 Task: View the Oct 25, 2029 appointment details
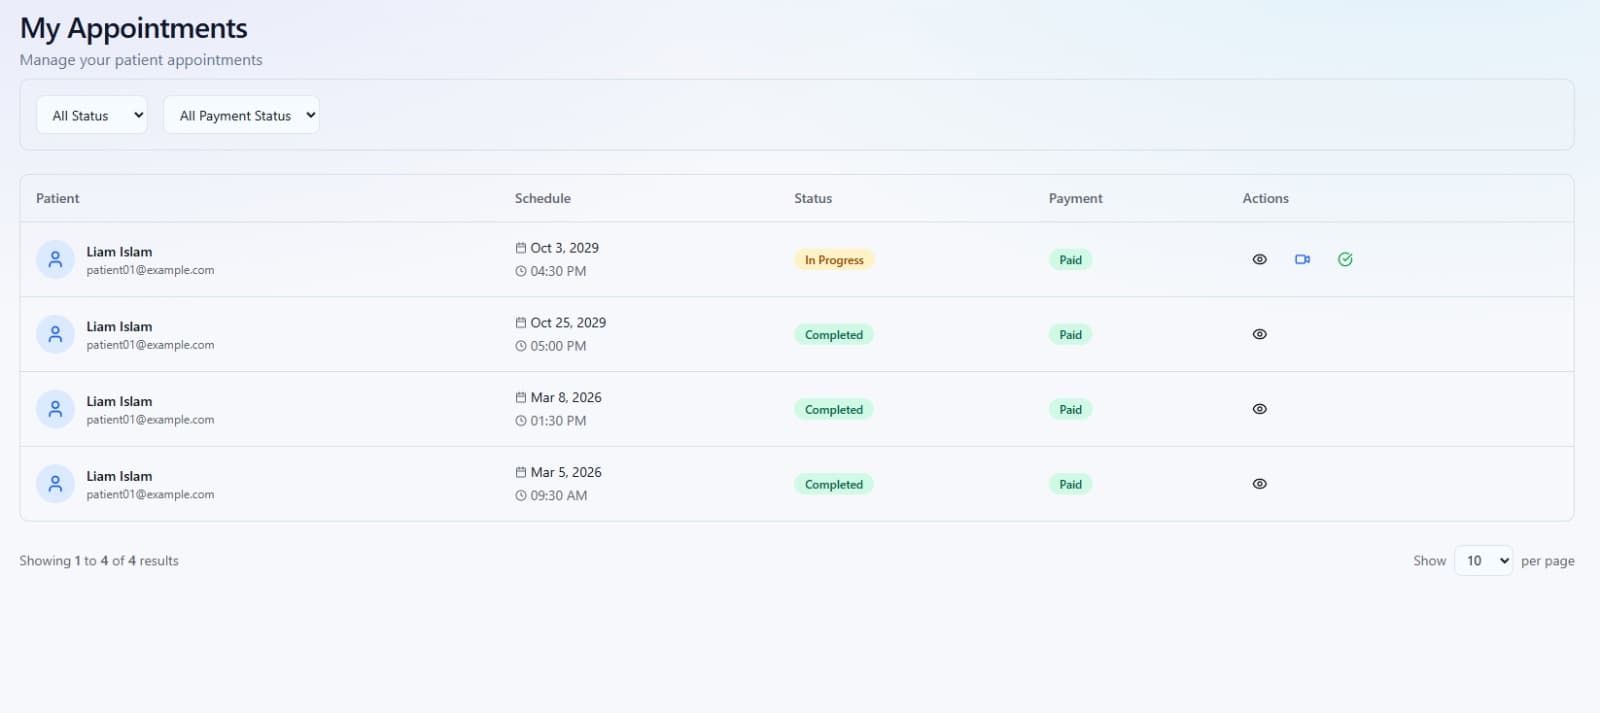coord(1259,334)
